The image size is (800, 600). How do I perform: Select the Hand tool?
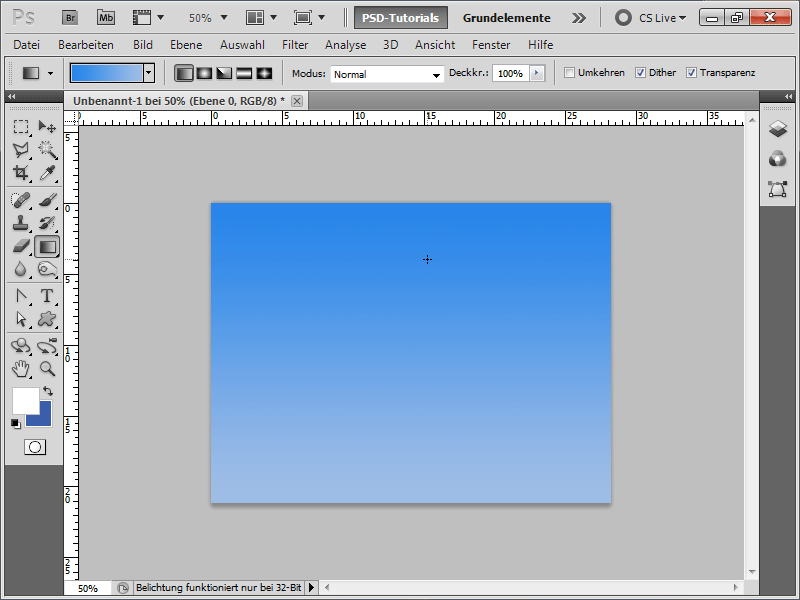[21, 368]
